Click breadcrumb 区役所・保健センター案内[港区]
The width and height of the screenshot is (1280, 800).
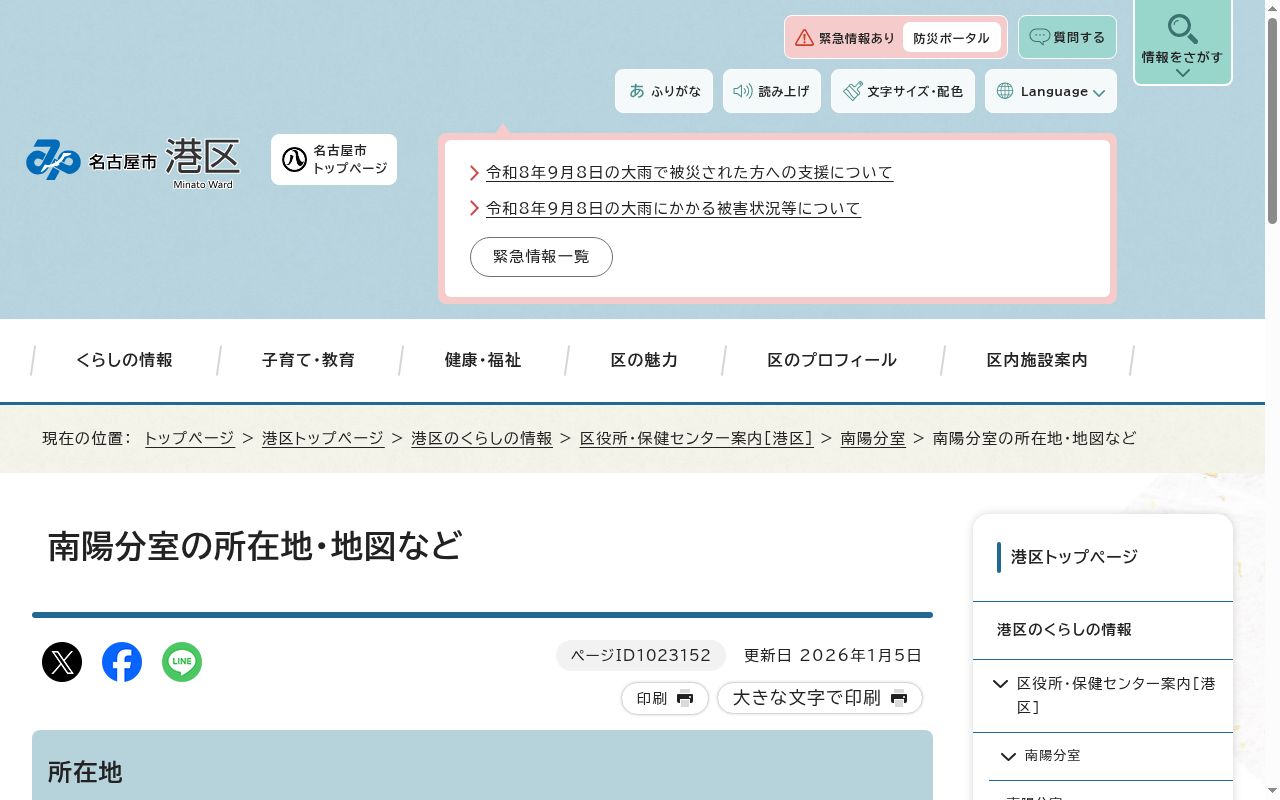697,438
